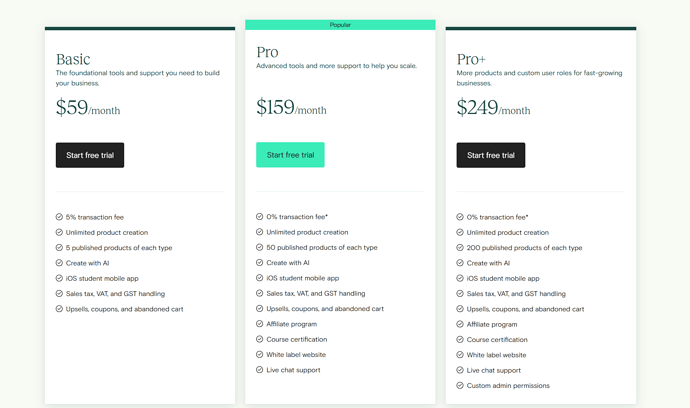Click iOS student mobile app in Basic

(102, 278)
